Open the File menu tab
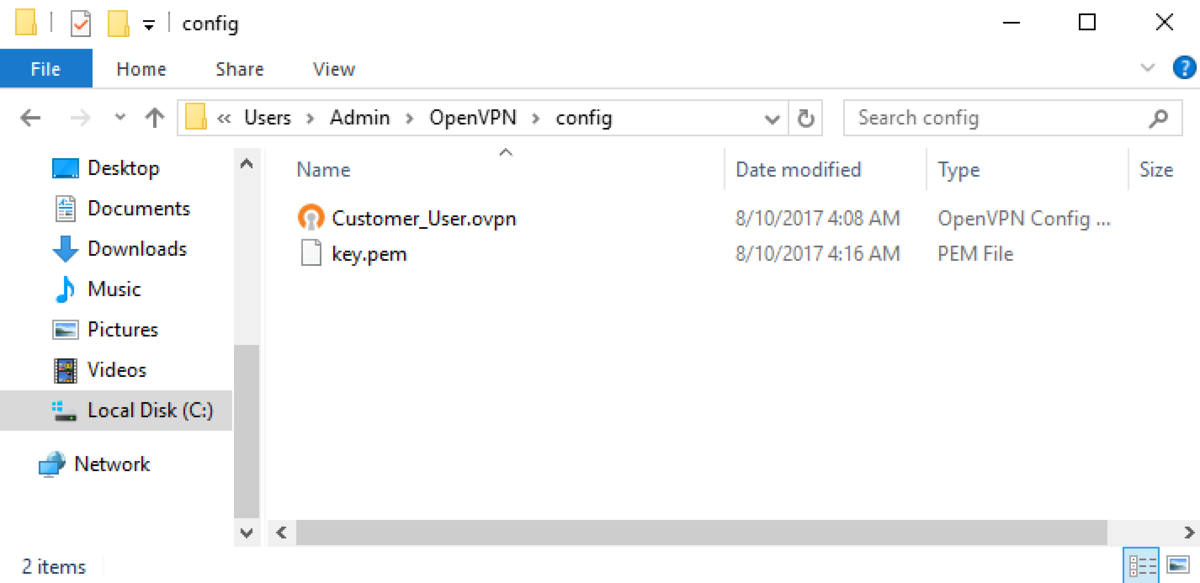Viewport: 1200px width, 583px height. (46, 69)
